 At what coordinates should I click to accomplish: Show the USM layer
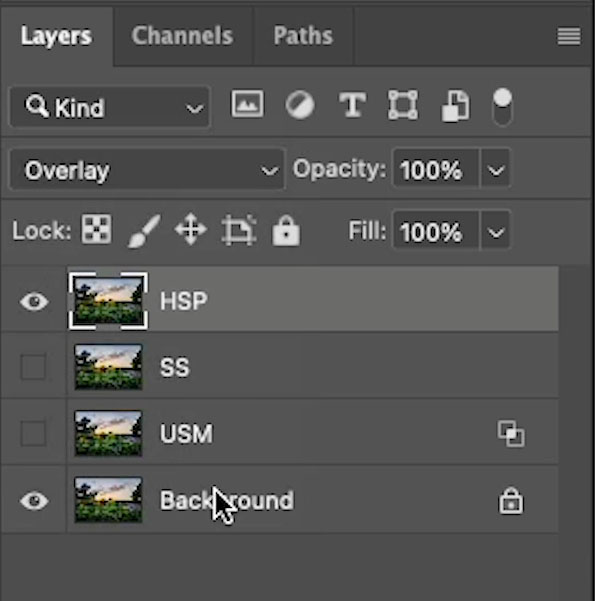pos(33,433)
